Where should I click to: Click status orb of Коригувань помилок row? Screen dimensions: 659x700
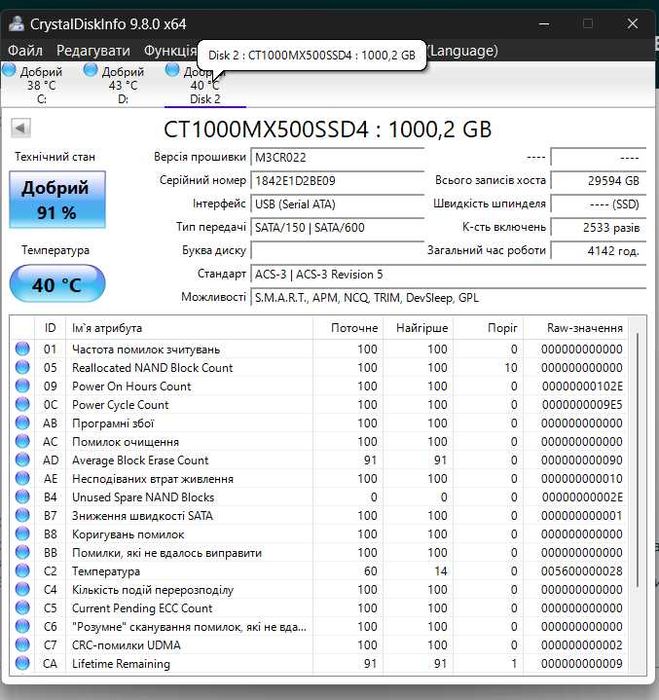(x=22, y=534)
